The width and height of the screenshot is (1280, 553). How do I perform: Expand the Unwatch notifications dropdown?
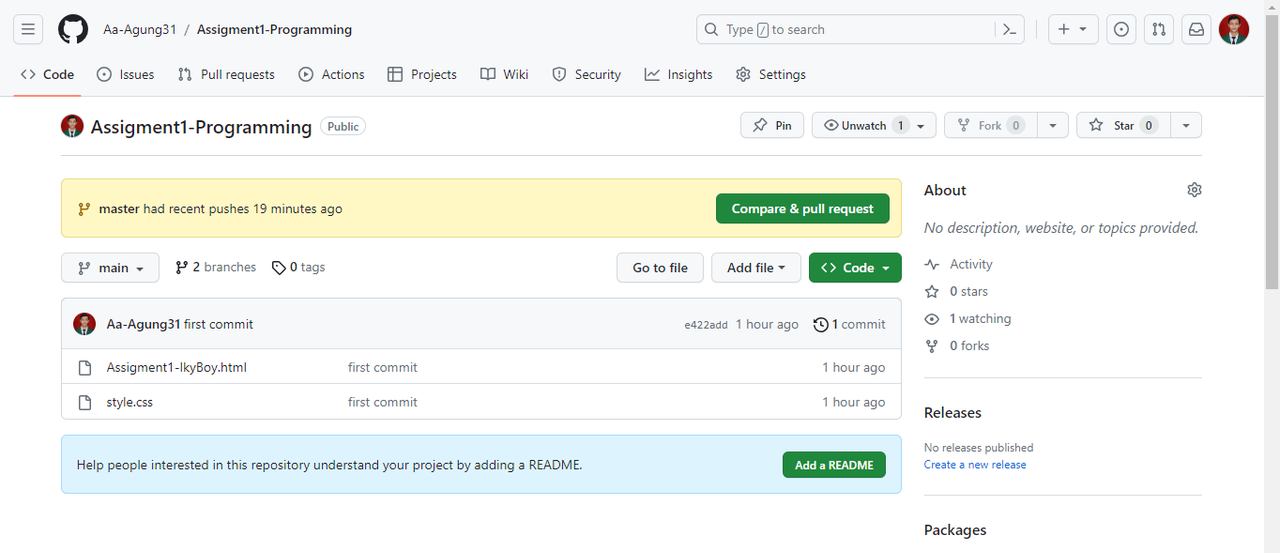(x=874, y=125)
